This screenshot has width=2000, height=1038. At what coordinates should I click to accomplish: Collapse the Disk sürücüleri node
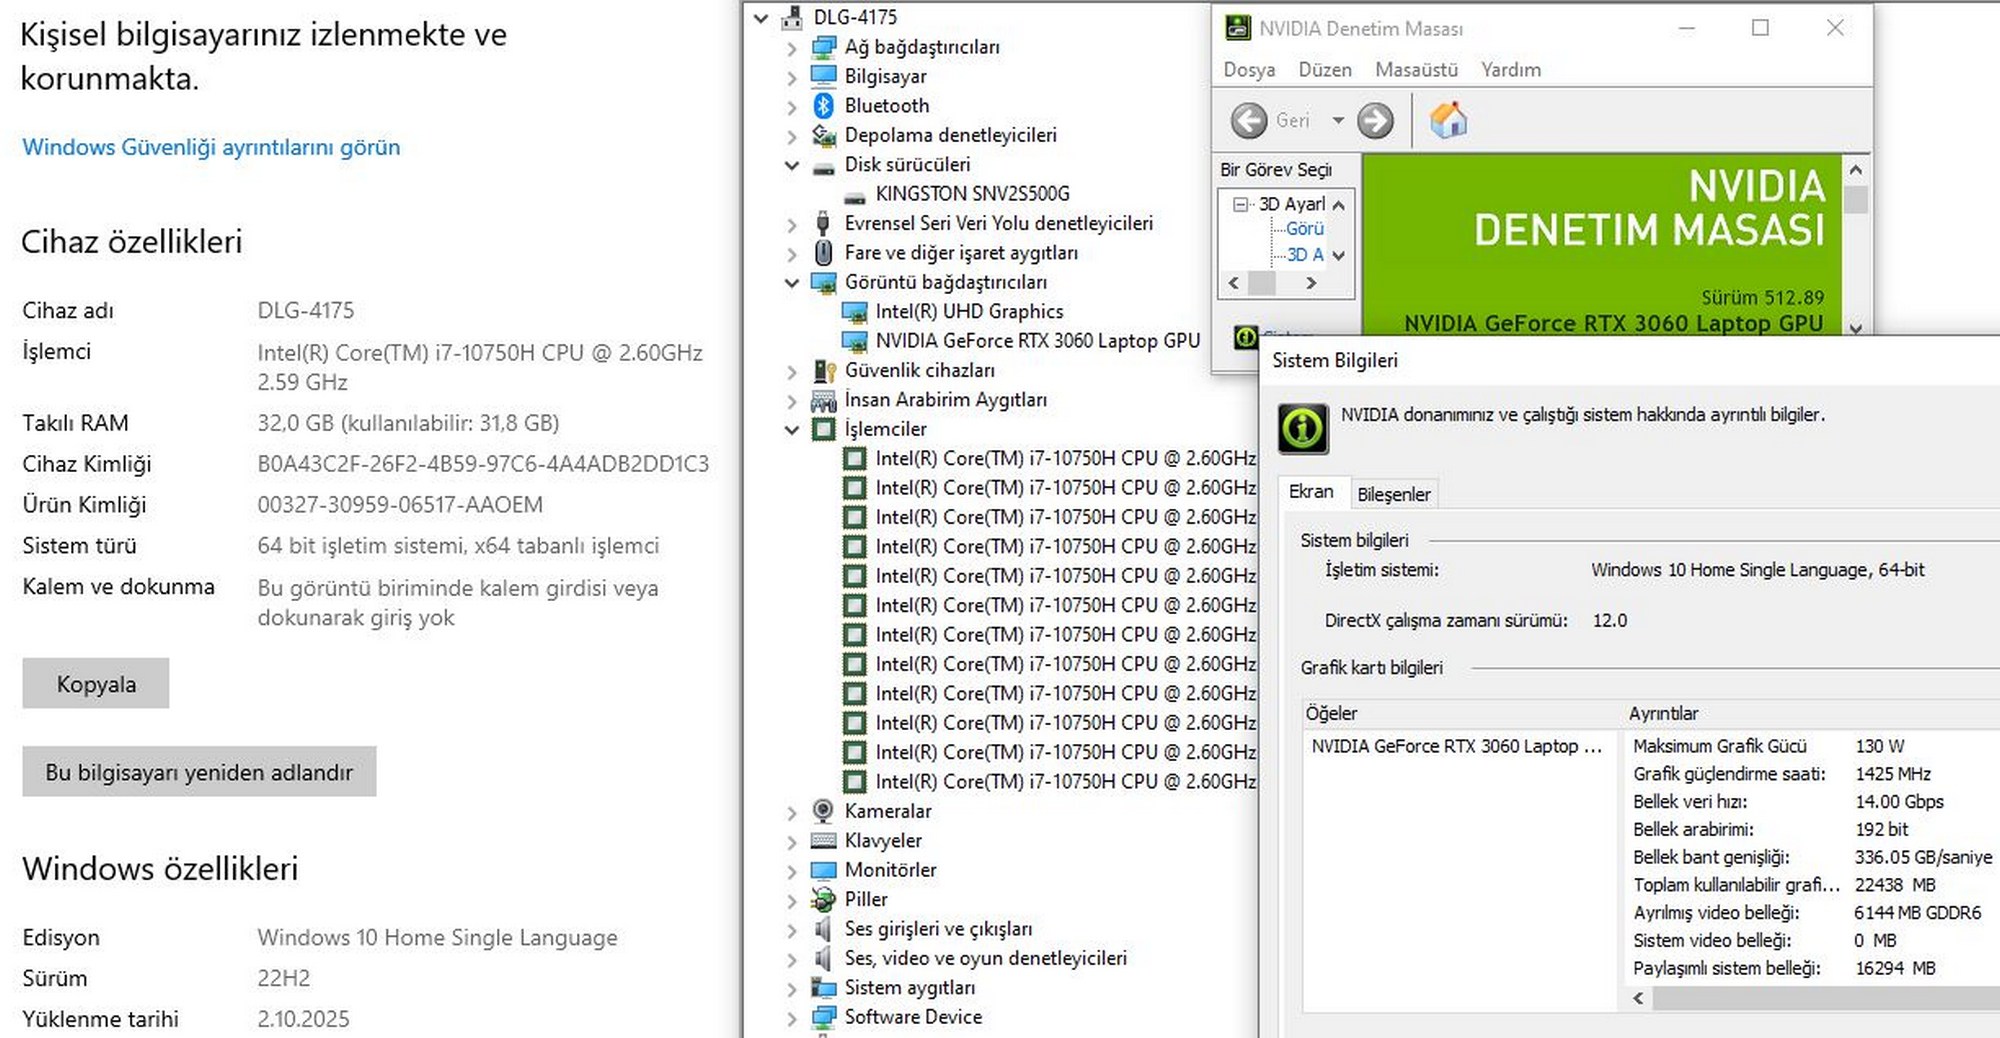tap(792, 165)
